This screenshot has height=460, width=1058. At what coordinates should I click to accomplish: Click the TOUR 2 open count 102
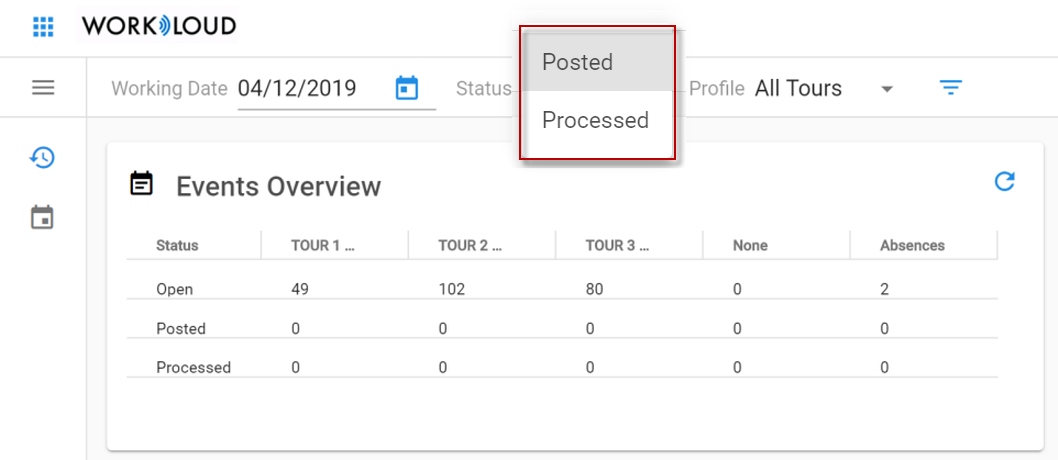coord(452,289)
